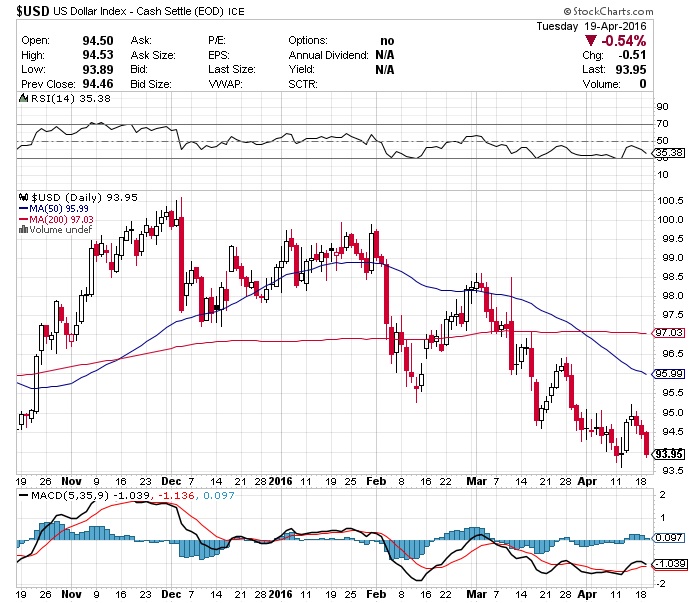Click the volume bars icon in legend
Image resolution: width=700 pixels, height=603 pixels.
[23, 229]
